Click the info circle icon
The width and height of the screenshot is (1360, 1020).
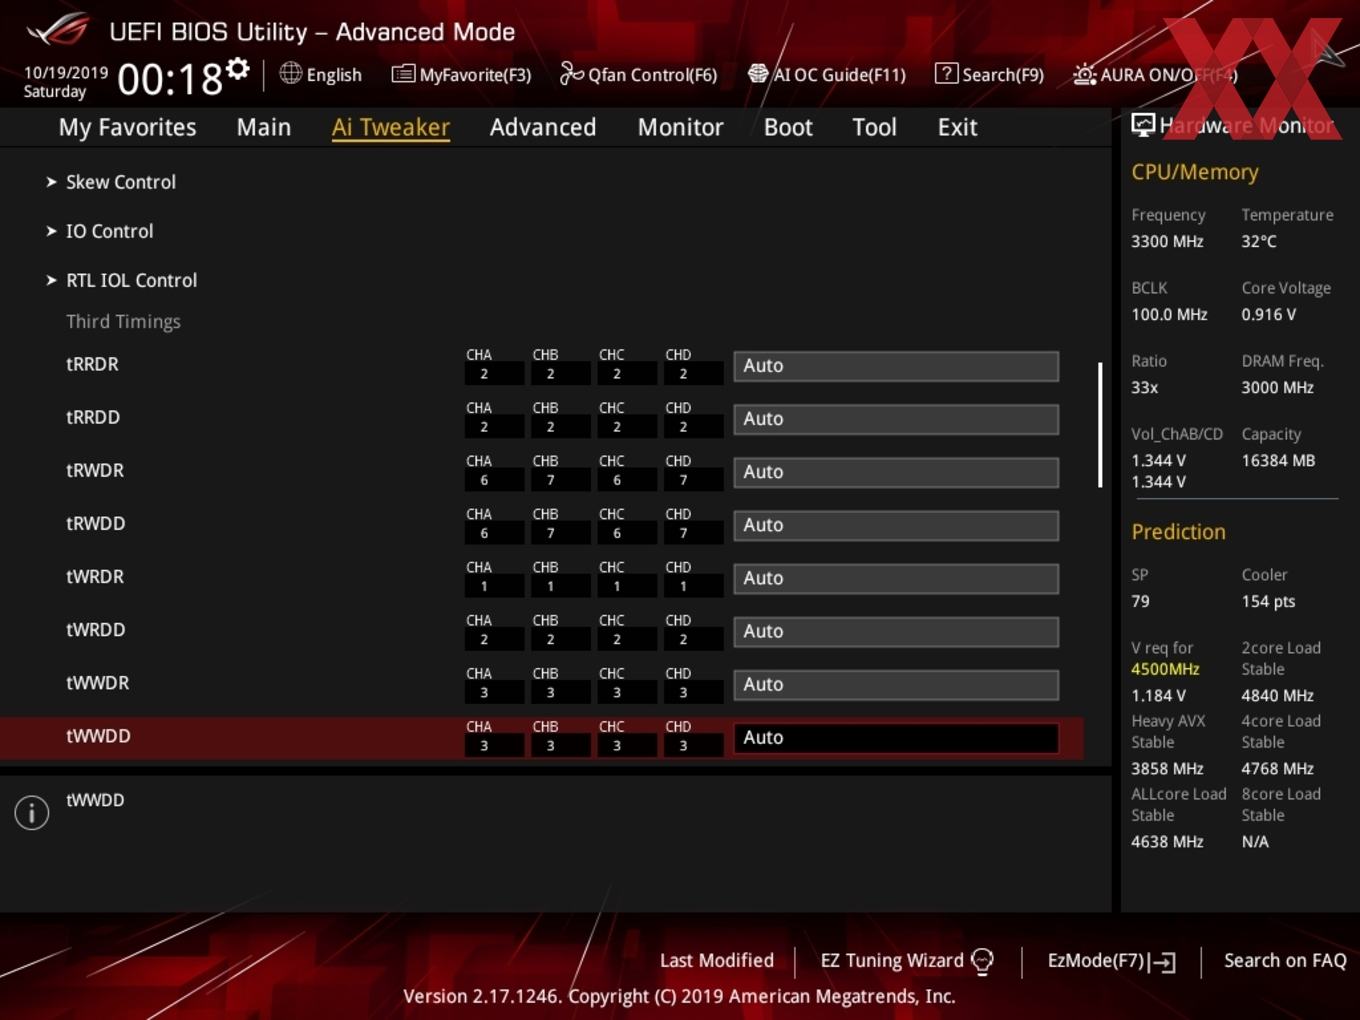click(x=32, y=812)
